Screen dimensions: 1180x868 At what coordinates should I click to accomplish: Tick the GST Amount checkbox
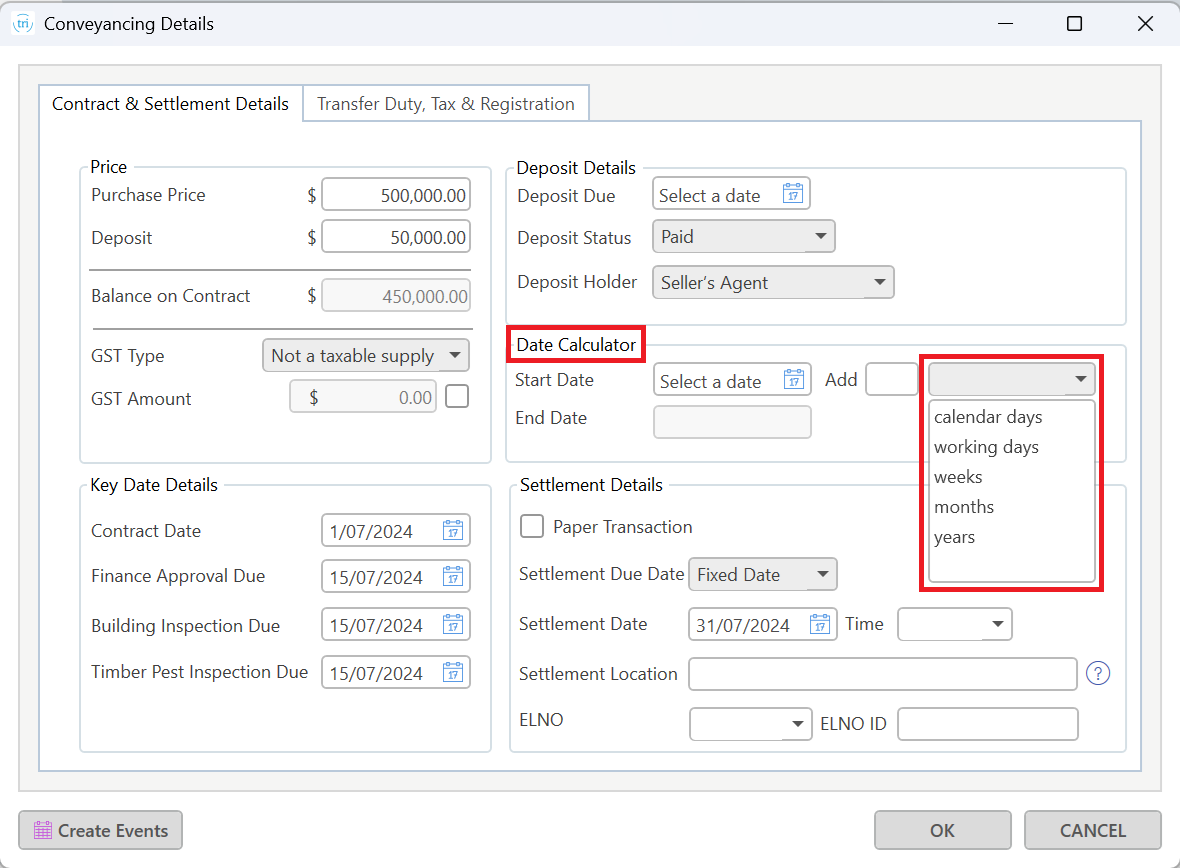457,397
